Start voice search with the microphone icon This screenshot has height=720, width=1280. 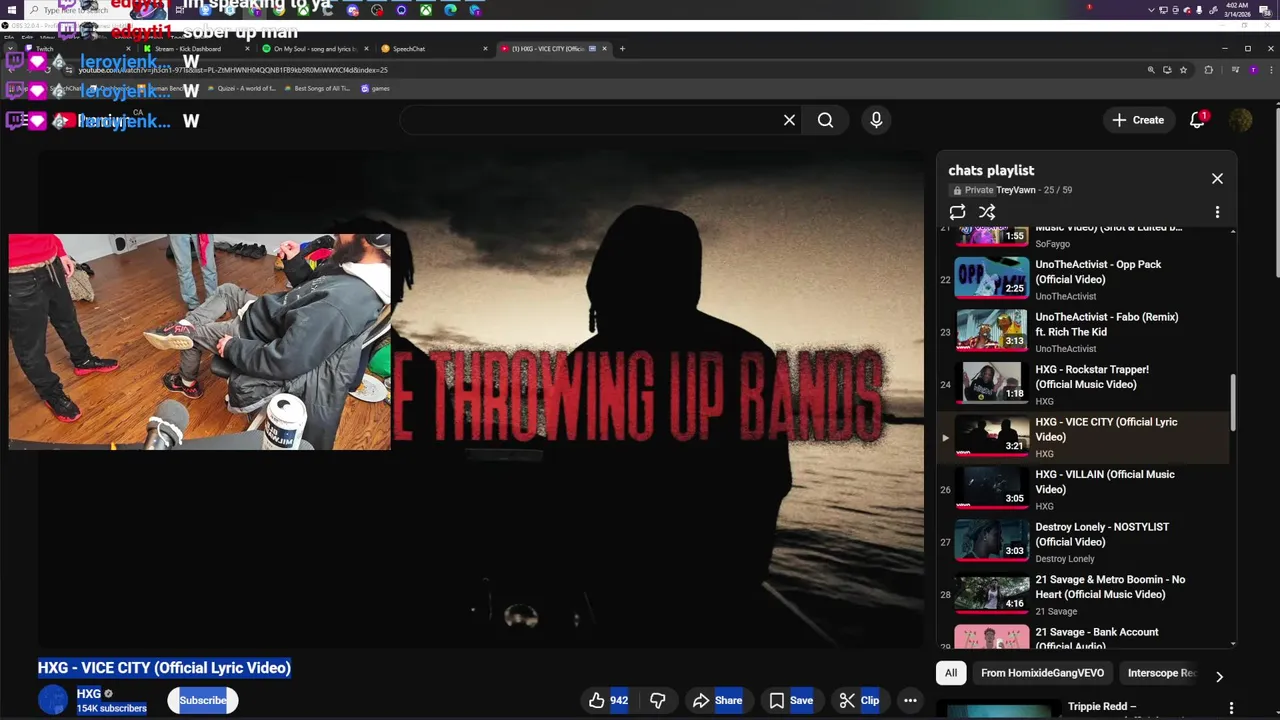pyautogui.click(x=876, y=120)
